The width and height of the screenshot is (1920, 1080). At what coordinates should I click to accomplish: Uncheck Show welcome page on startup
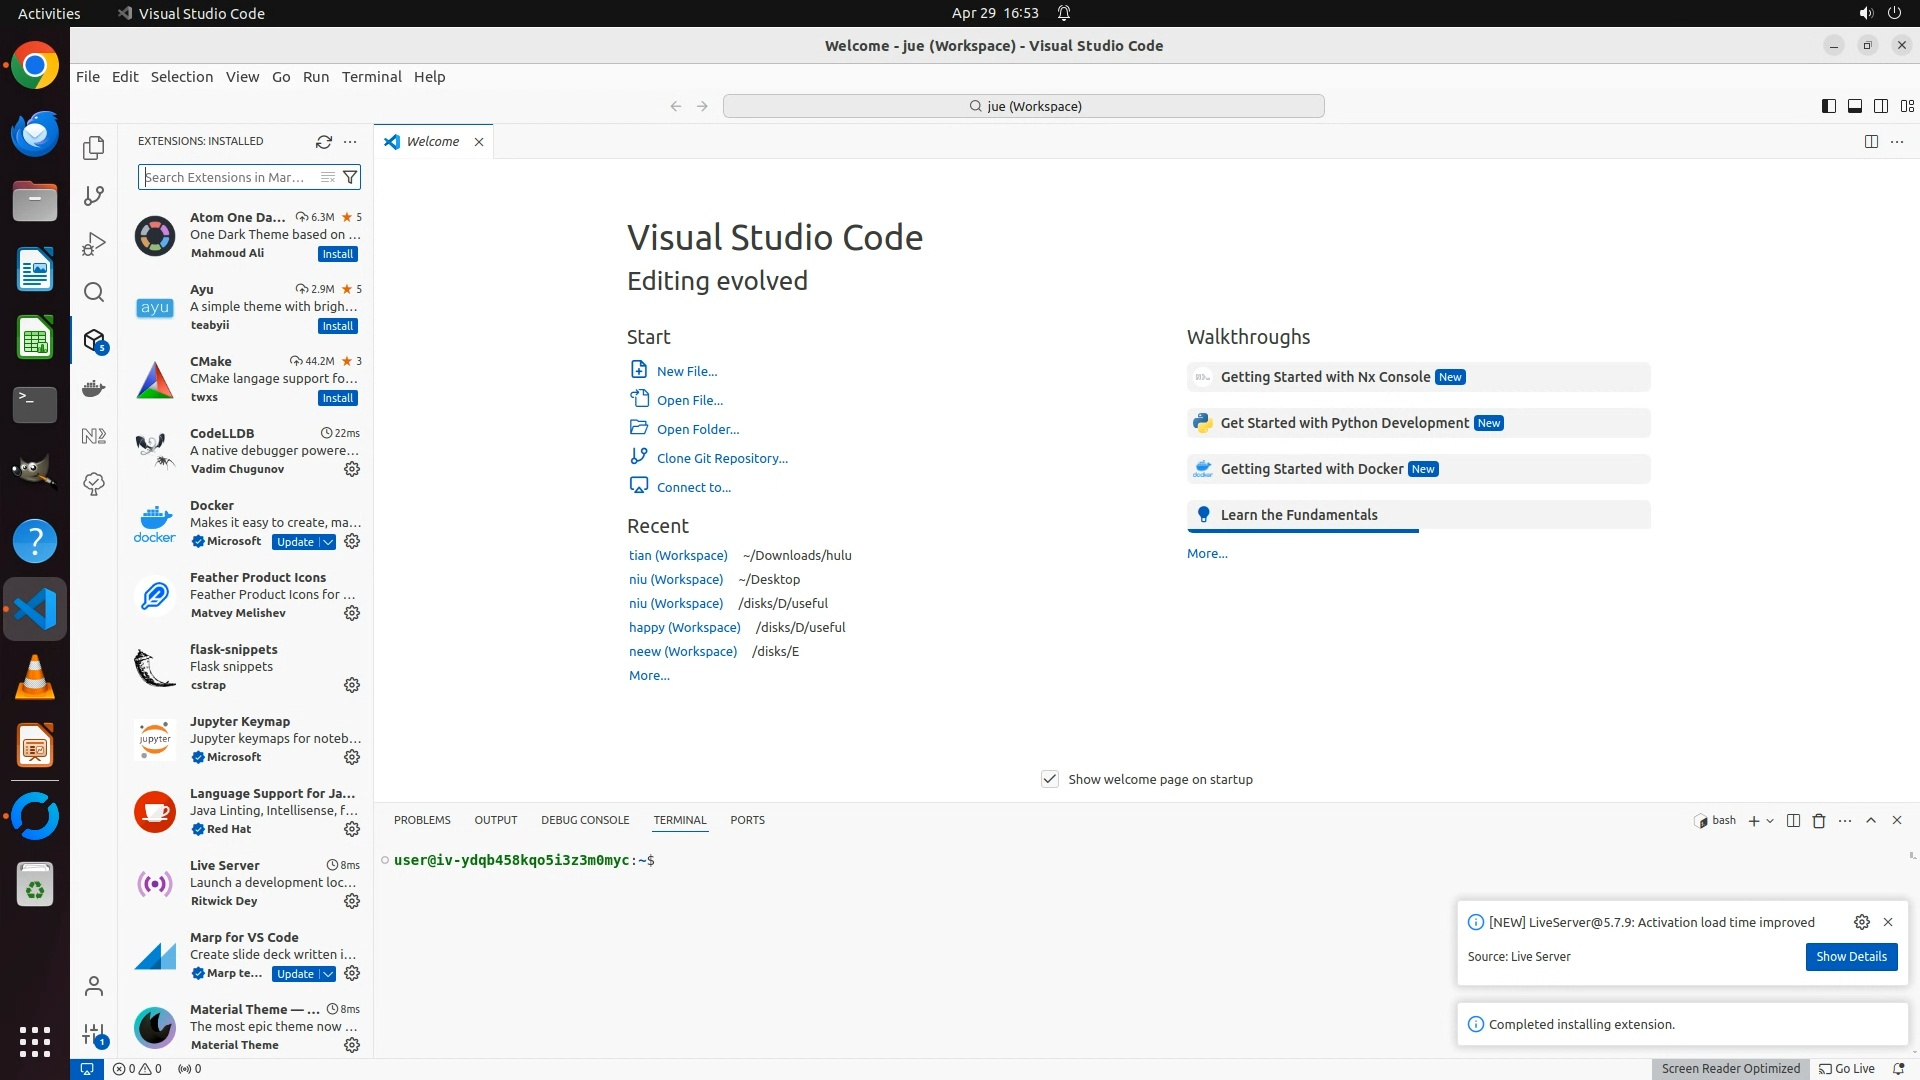[1049, 779]
